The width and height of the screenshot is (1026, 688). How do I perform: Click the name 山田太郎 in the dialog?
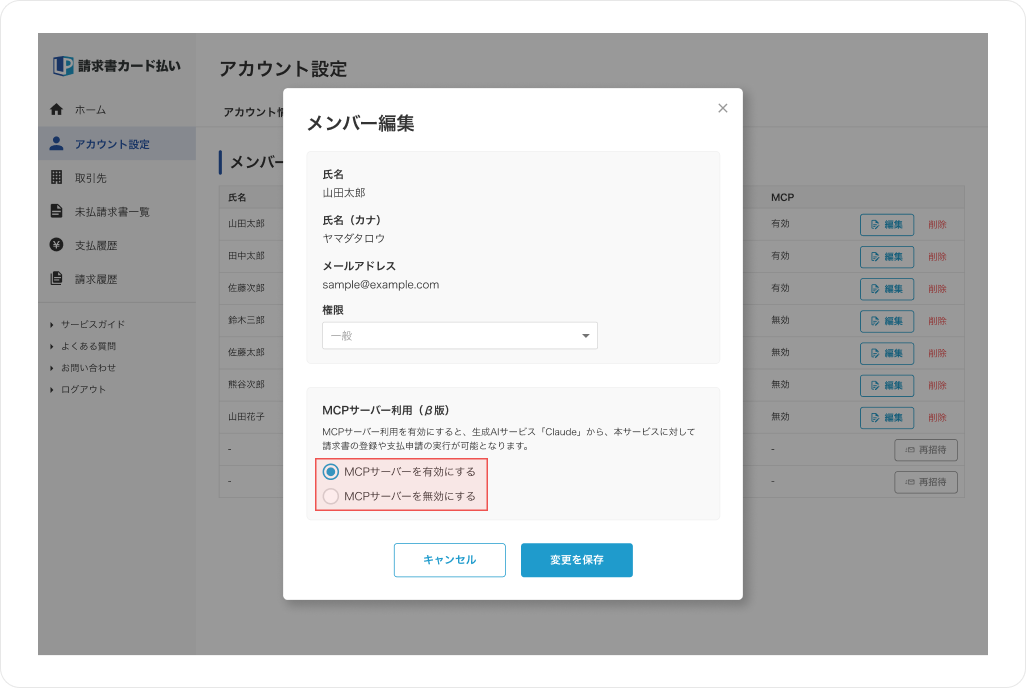pyautogui.click(x=344, y=193)
